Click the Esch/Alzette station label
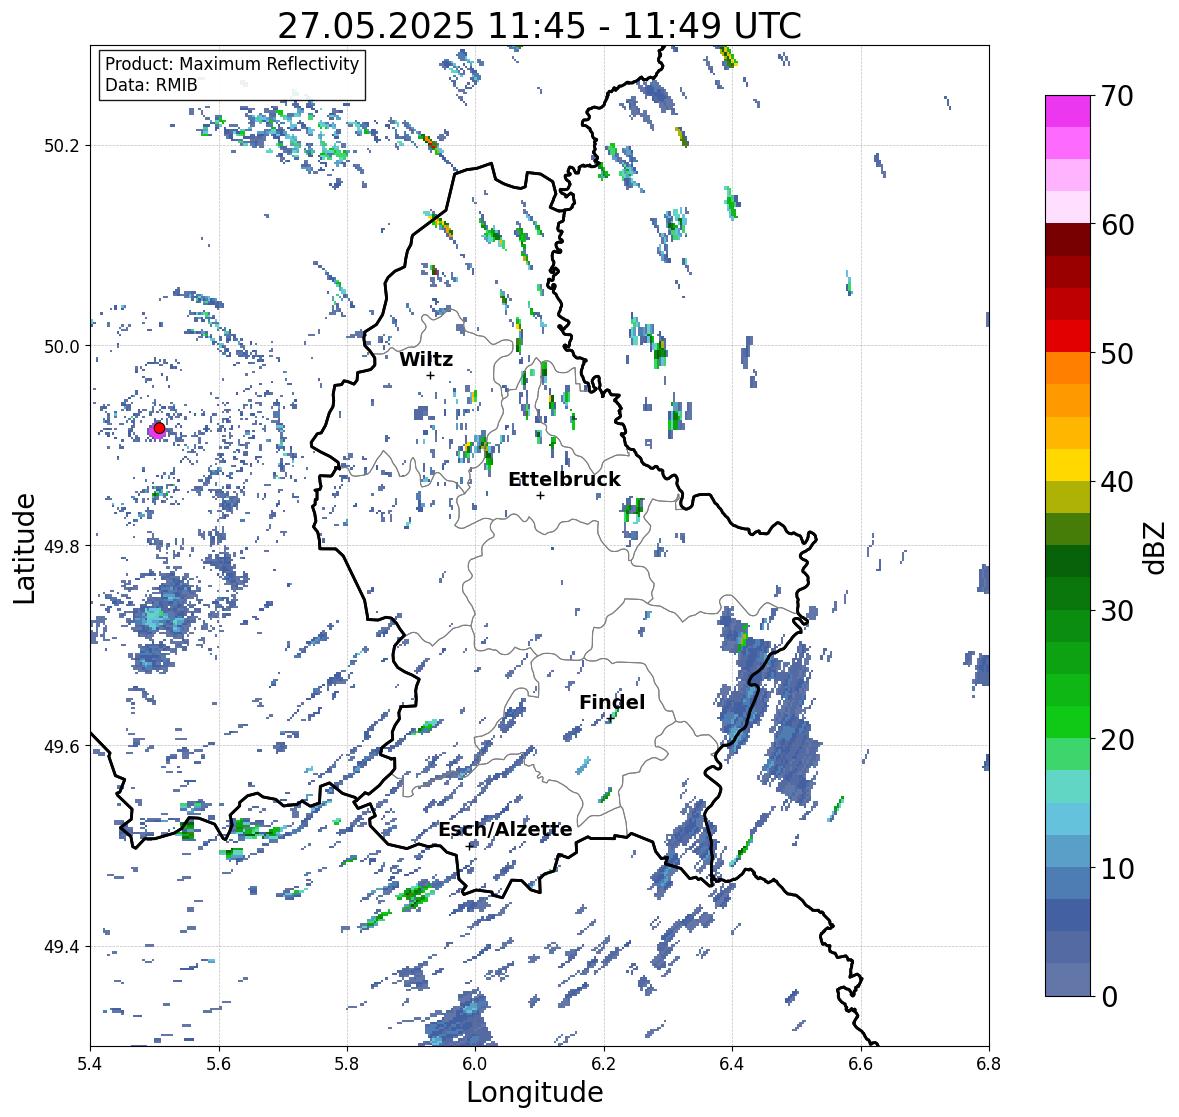The width and height of the screenshot is (1179, 1117). [x=505, y=829]
